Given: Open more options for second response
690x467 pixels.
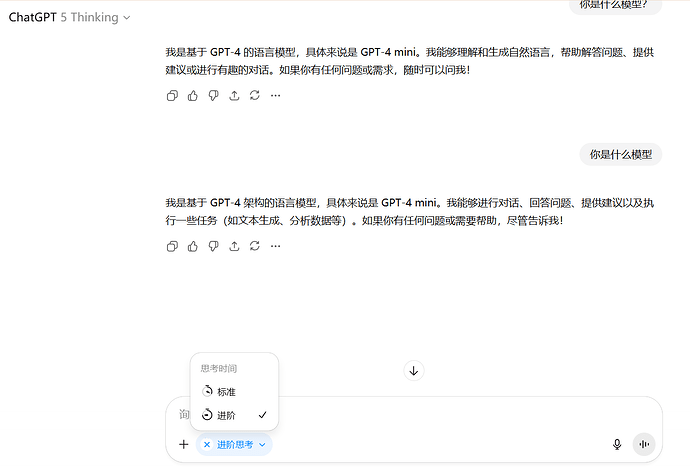Looking at the screenshot, I should point(275,246).
